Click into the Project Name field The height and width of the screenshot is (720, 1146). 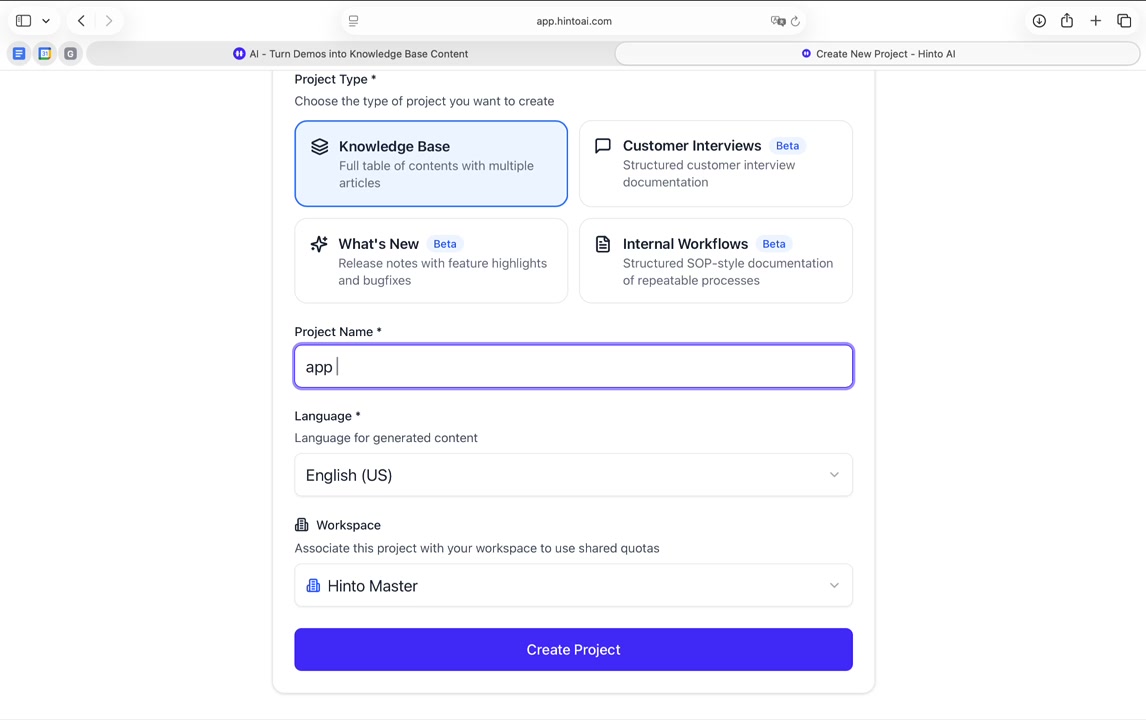click(x=573, y=367)
